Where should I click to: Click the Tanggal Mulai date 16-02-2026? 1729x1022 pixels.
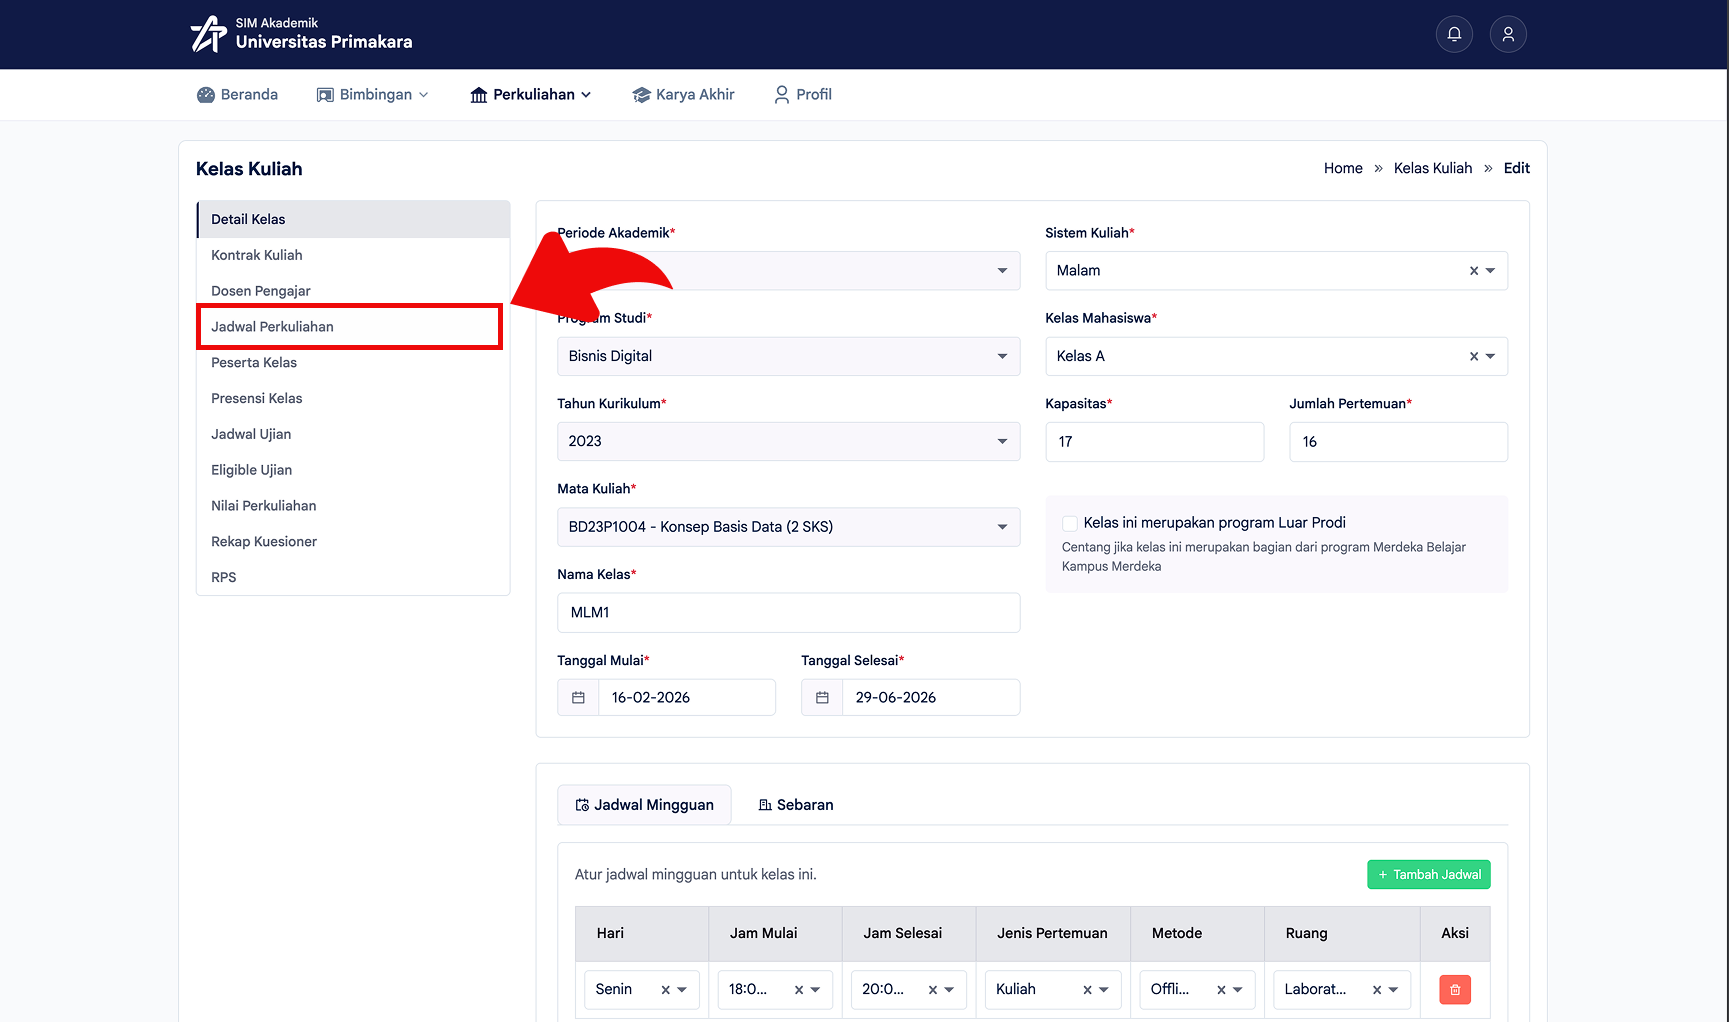click(x=686, y=697)
